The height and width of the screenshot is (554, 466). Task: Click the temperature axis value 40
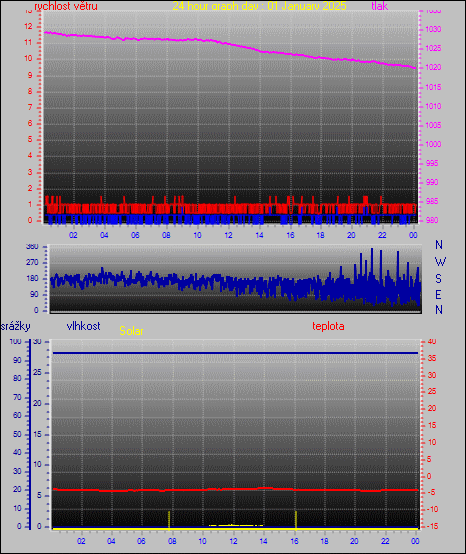tap(432, 342)
